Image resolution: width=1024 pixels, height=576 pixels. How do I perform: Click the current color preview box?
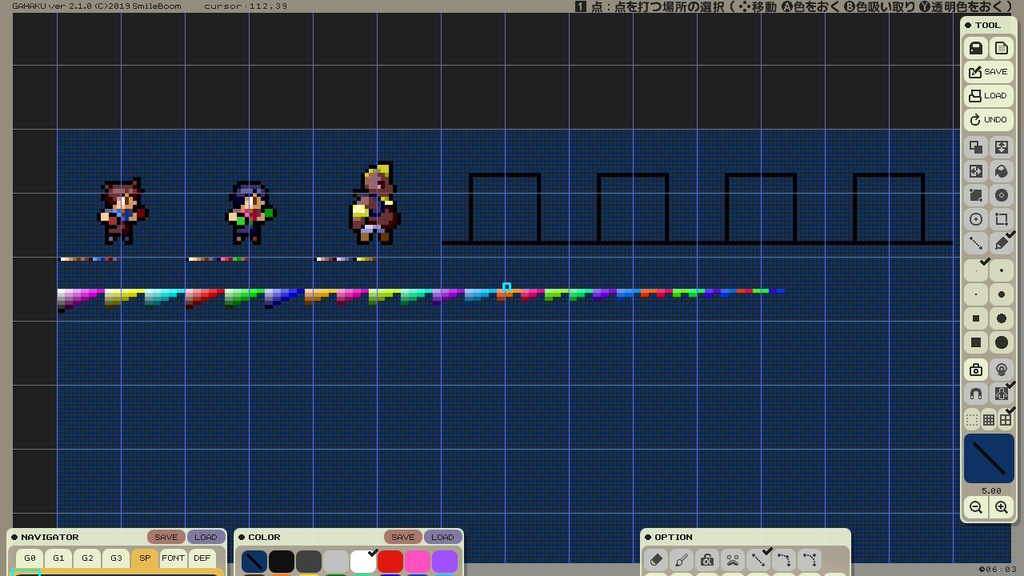pyautogui.click(x=989, y=458)
